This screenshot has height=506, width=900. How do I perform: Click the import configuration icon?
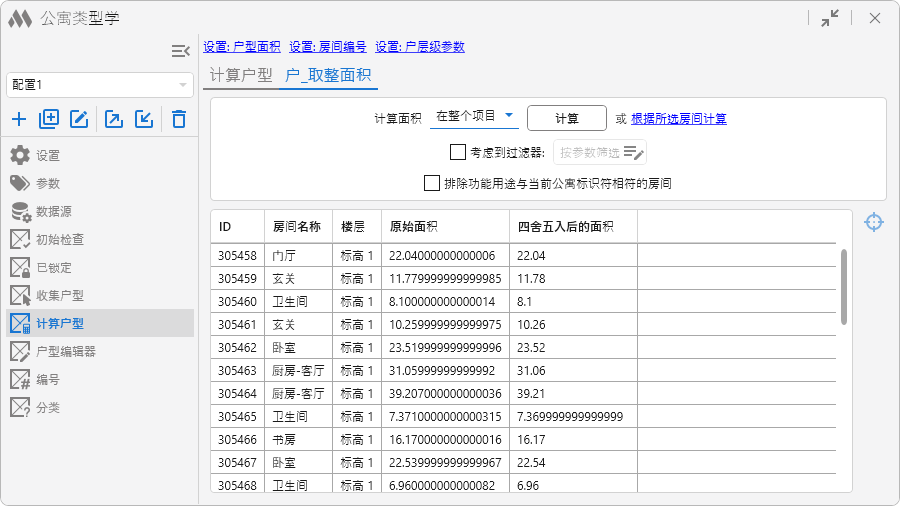point(144,120)
